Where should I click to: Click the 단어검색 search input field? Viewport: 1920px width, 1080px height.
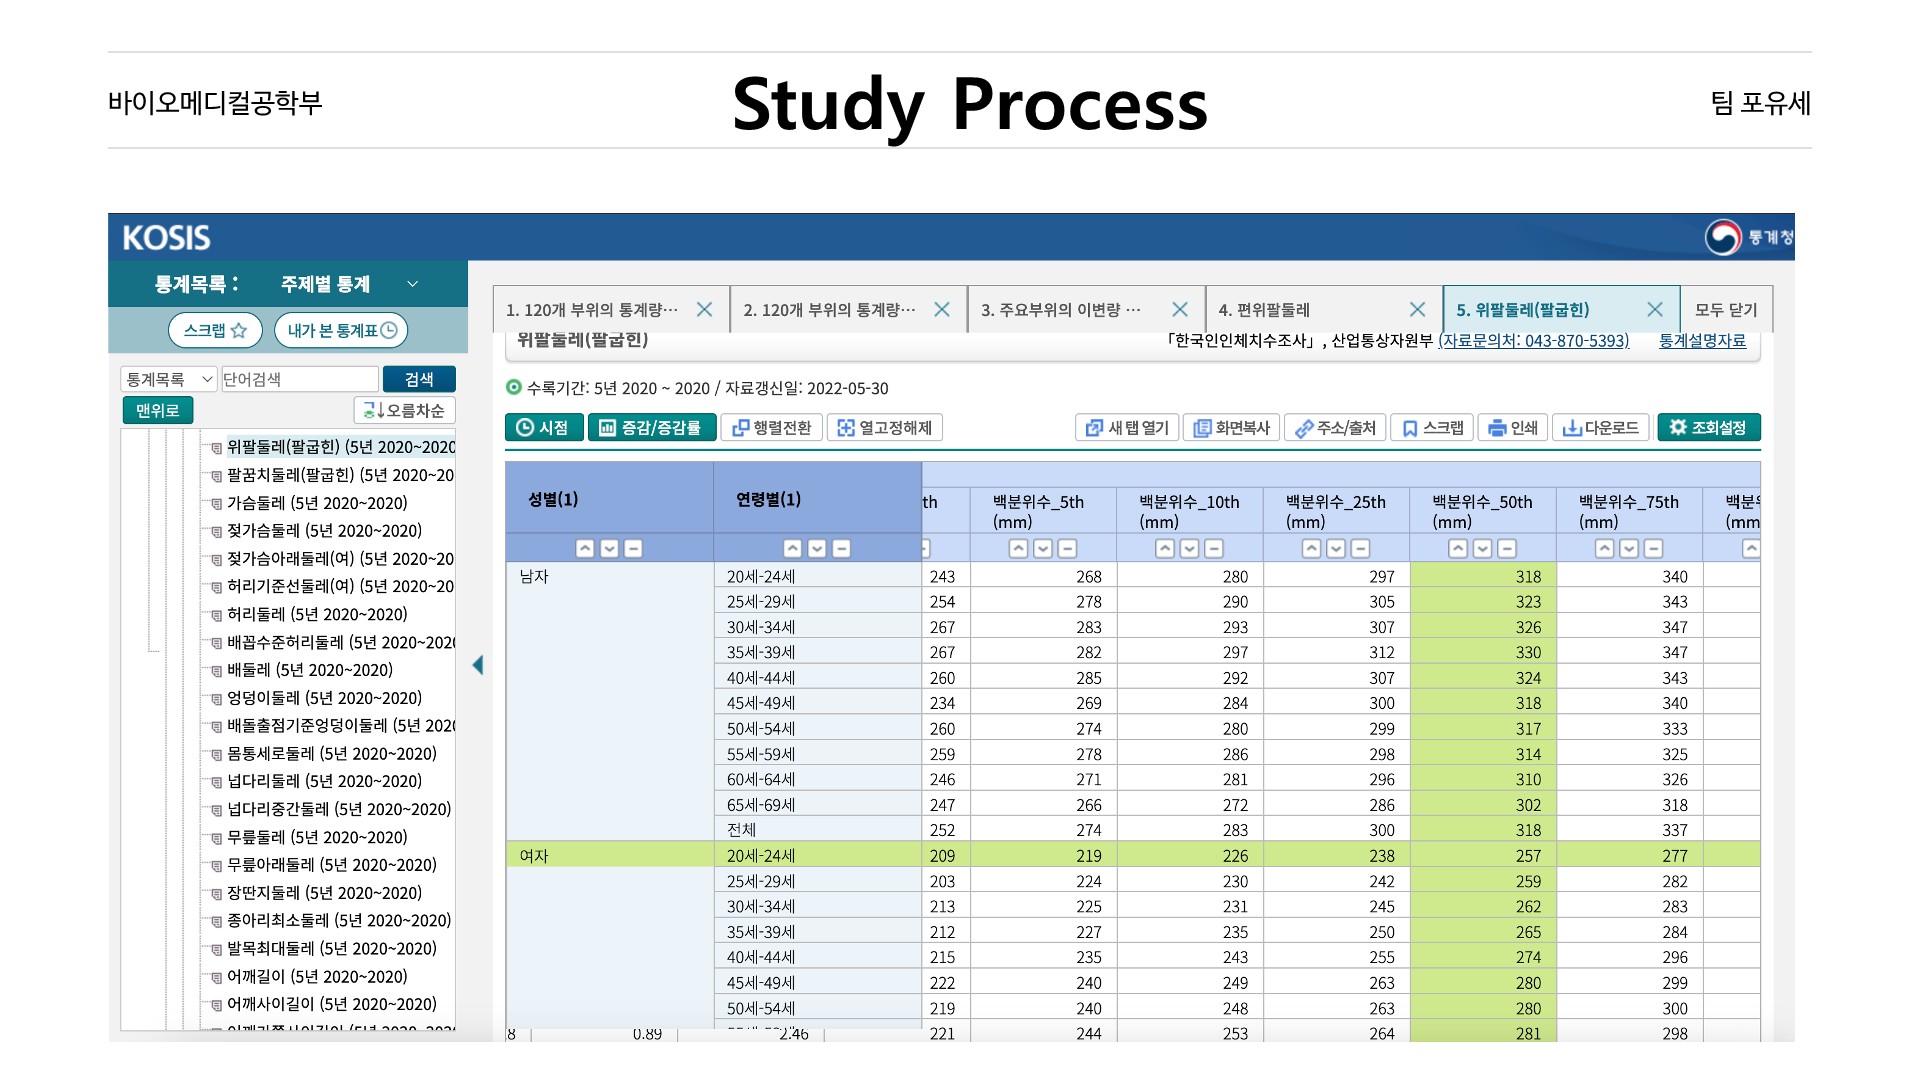299,379
